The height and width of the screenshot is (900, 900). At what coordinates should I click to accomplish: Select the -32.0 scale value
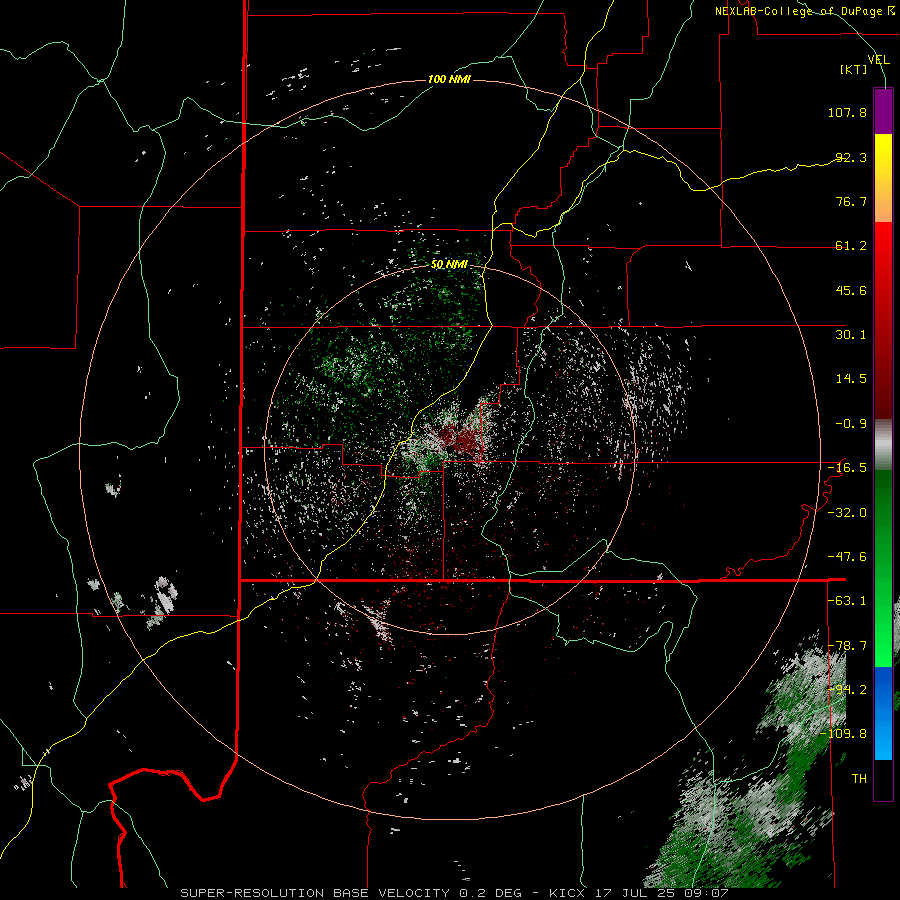(847, 513)
